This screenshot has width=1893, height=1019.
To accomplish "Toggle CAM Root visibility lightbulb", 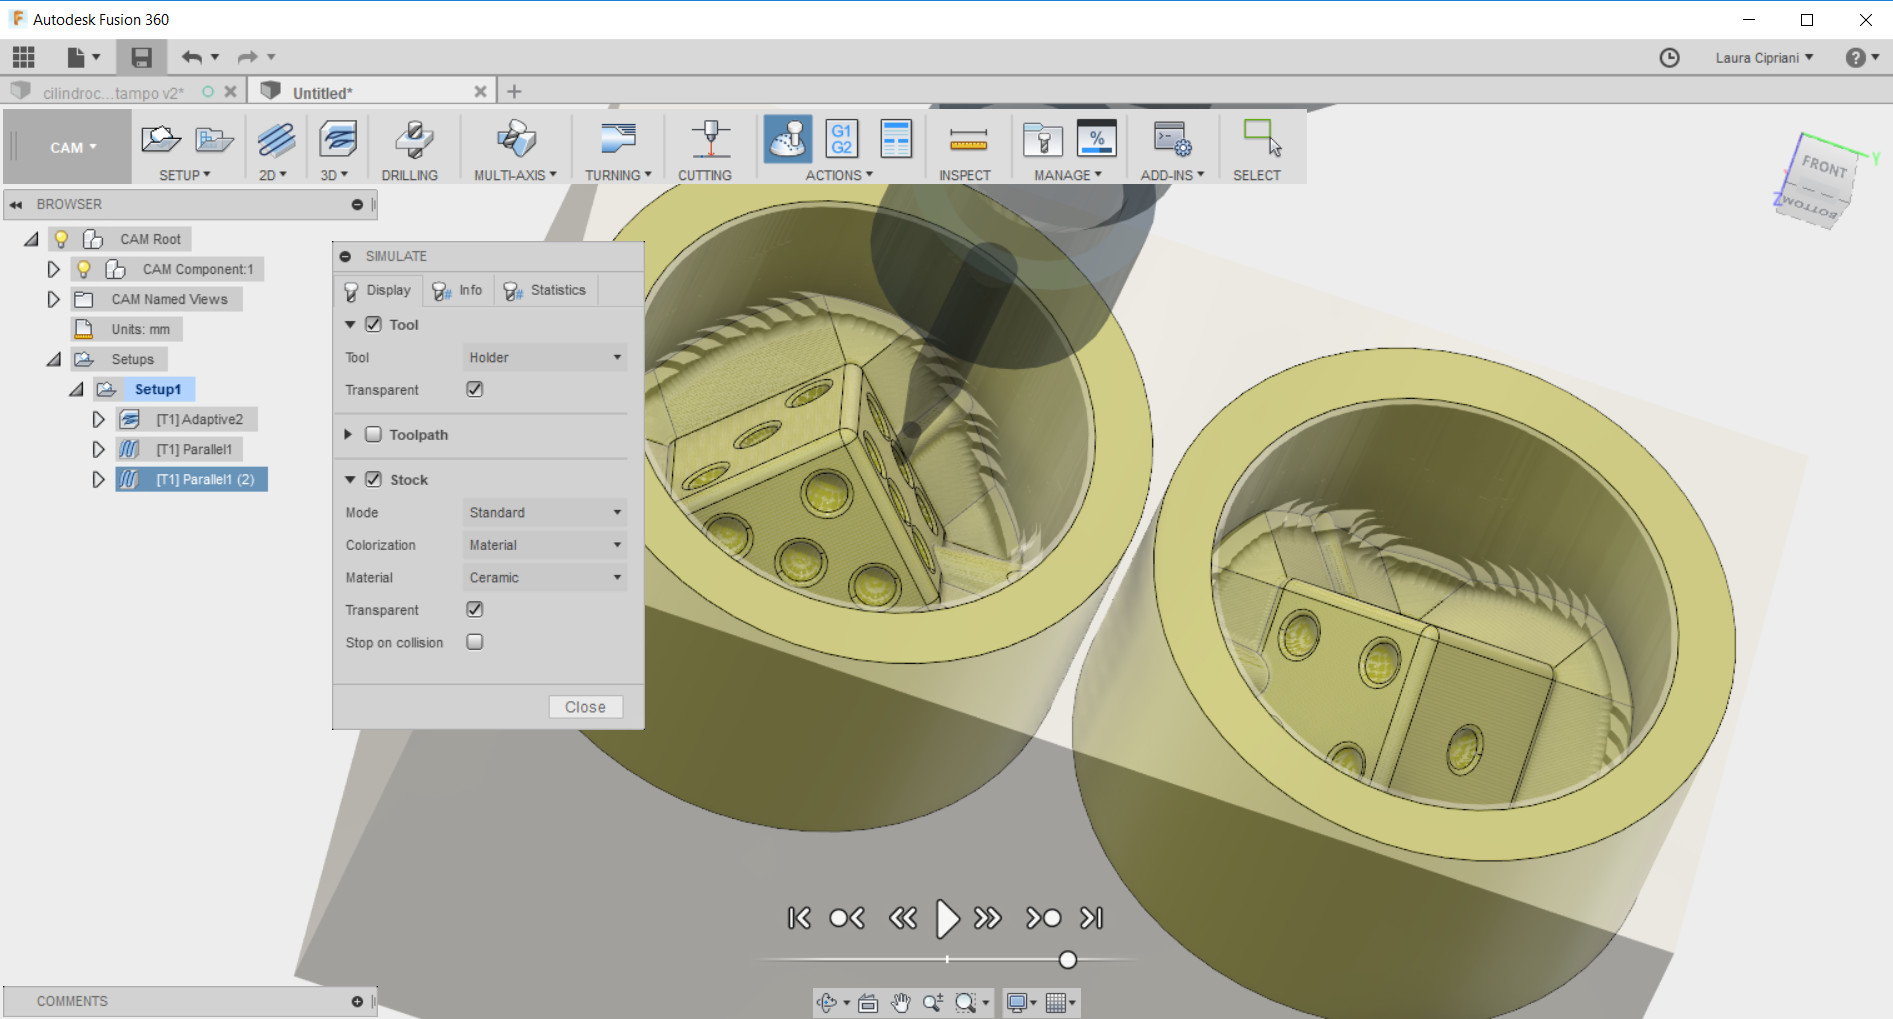I will (x=61, y=239).
